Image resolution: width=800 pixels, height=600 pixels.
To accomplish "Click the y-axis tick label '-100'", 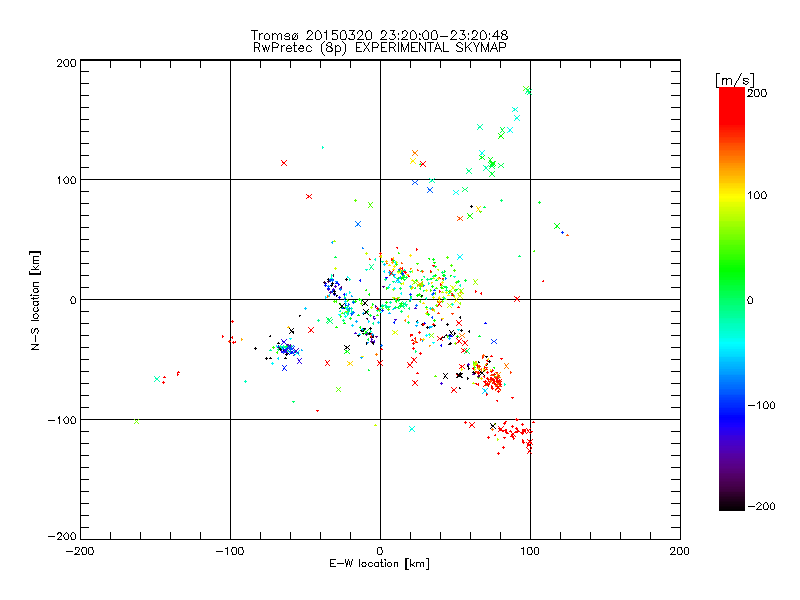I will click(x=62, y=420).
